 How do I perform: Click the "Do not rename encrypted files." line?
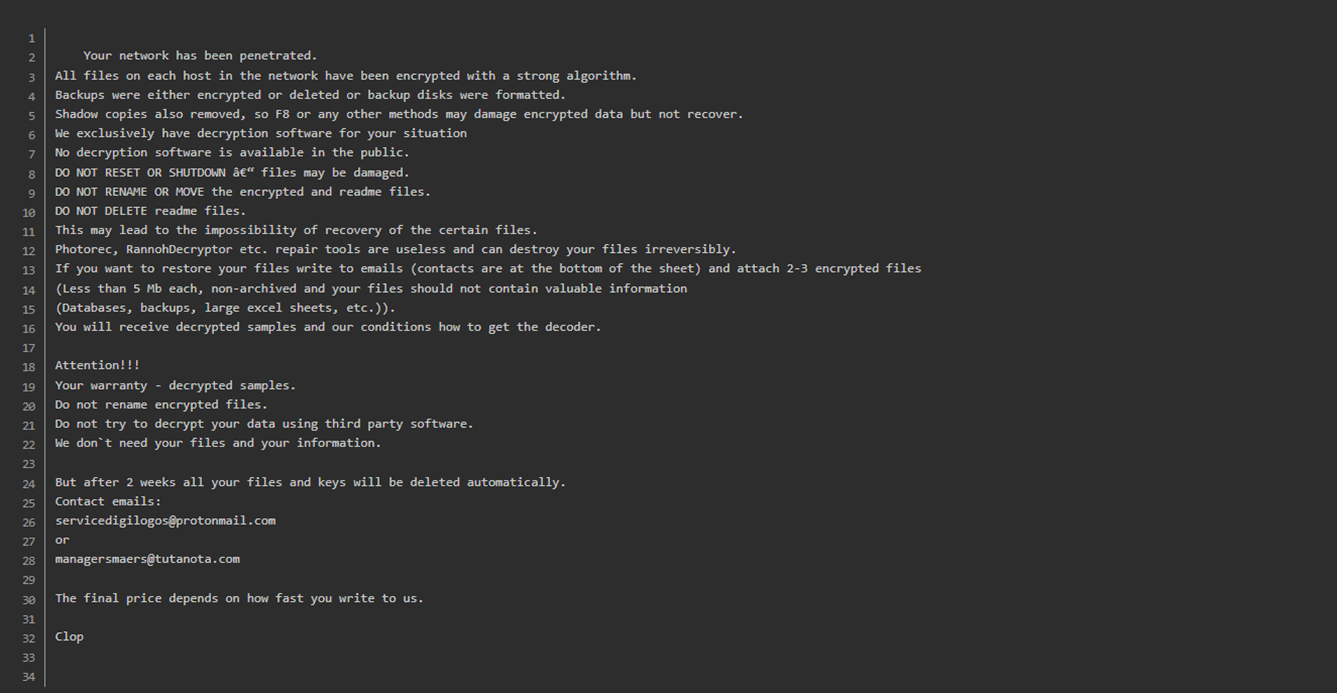(161, 405)
